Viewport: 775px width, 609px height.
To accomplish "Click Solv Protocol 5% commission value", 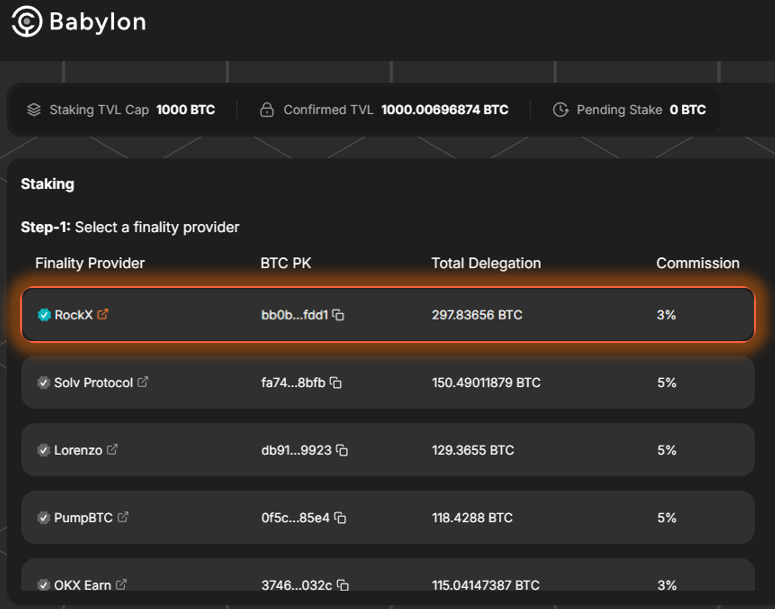I will click(667, 383).
